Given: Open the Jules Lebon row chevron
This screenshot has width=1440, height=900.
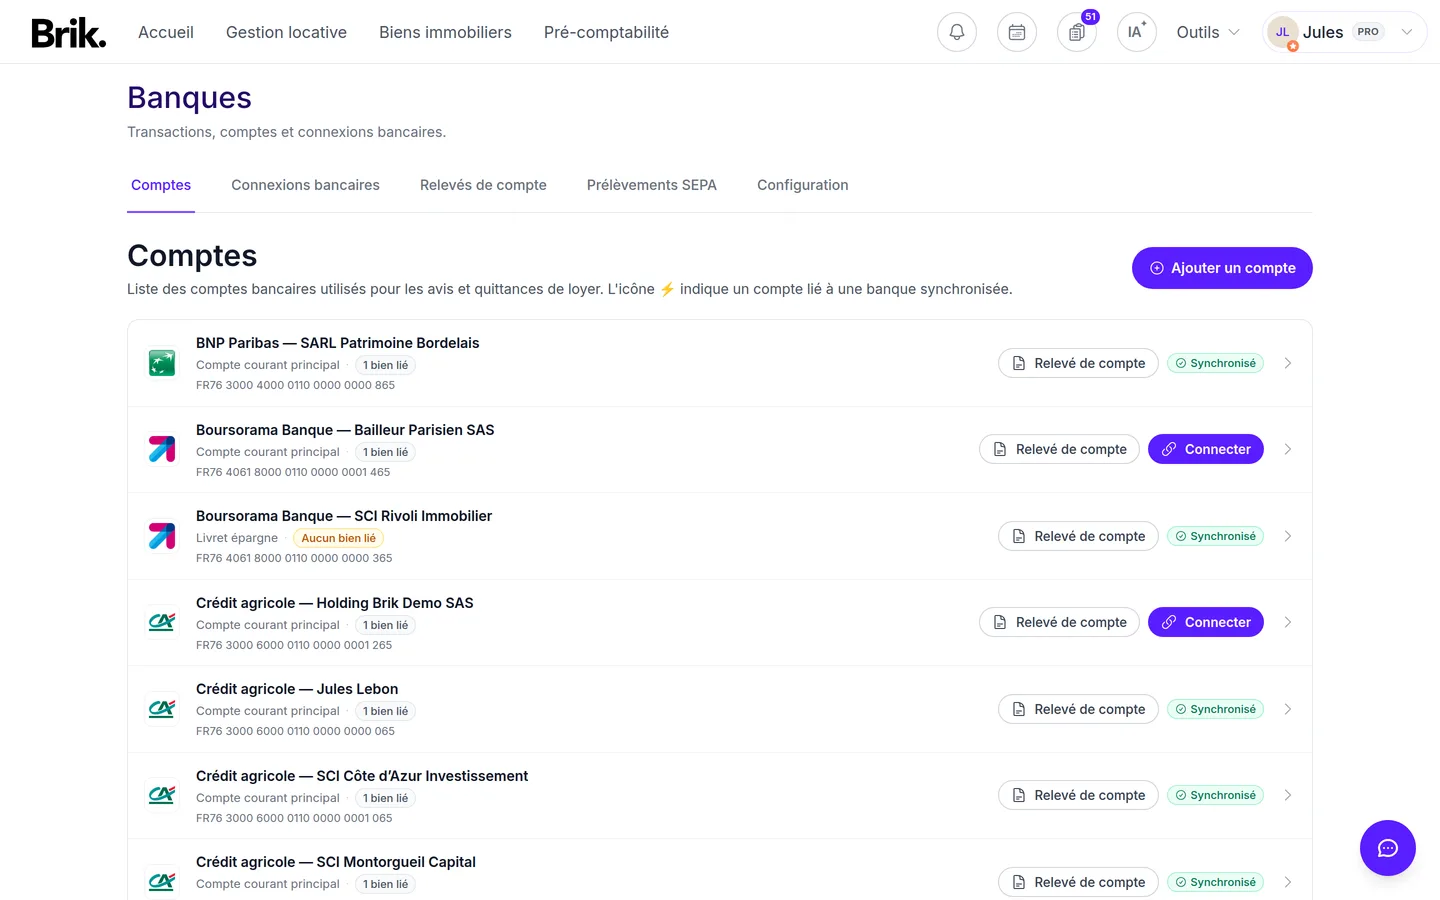Looking at the screenshot, I should click(x=1288, y=709).
